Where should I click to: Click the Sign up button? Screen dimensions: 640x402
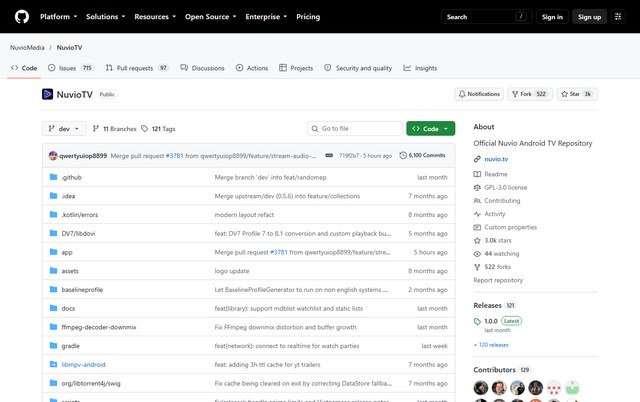click(589, 17)
